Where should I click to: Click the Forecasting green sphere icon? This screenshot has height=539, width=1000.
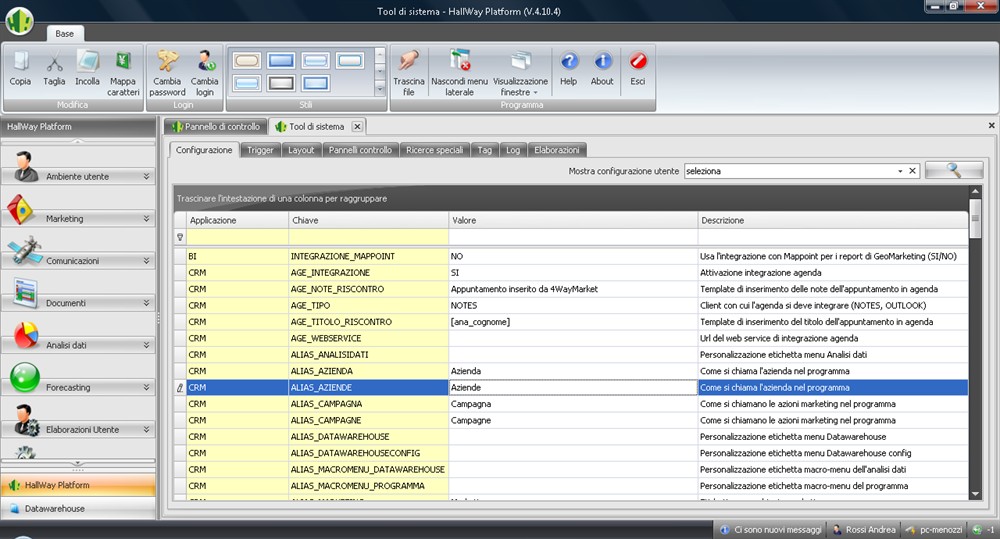click(26, 377)
